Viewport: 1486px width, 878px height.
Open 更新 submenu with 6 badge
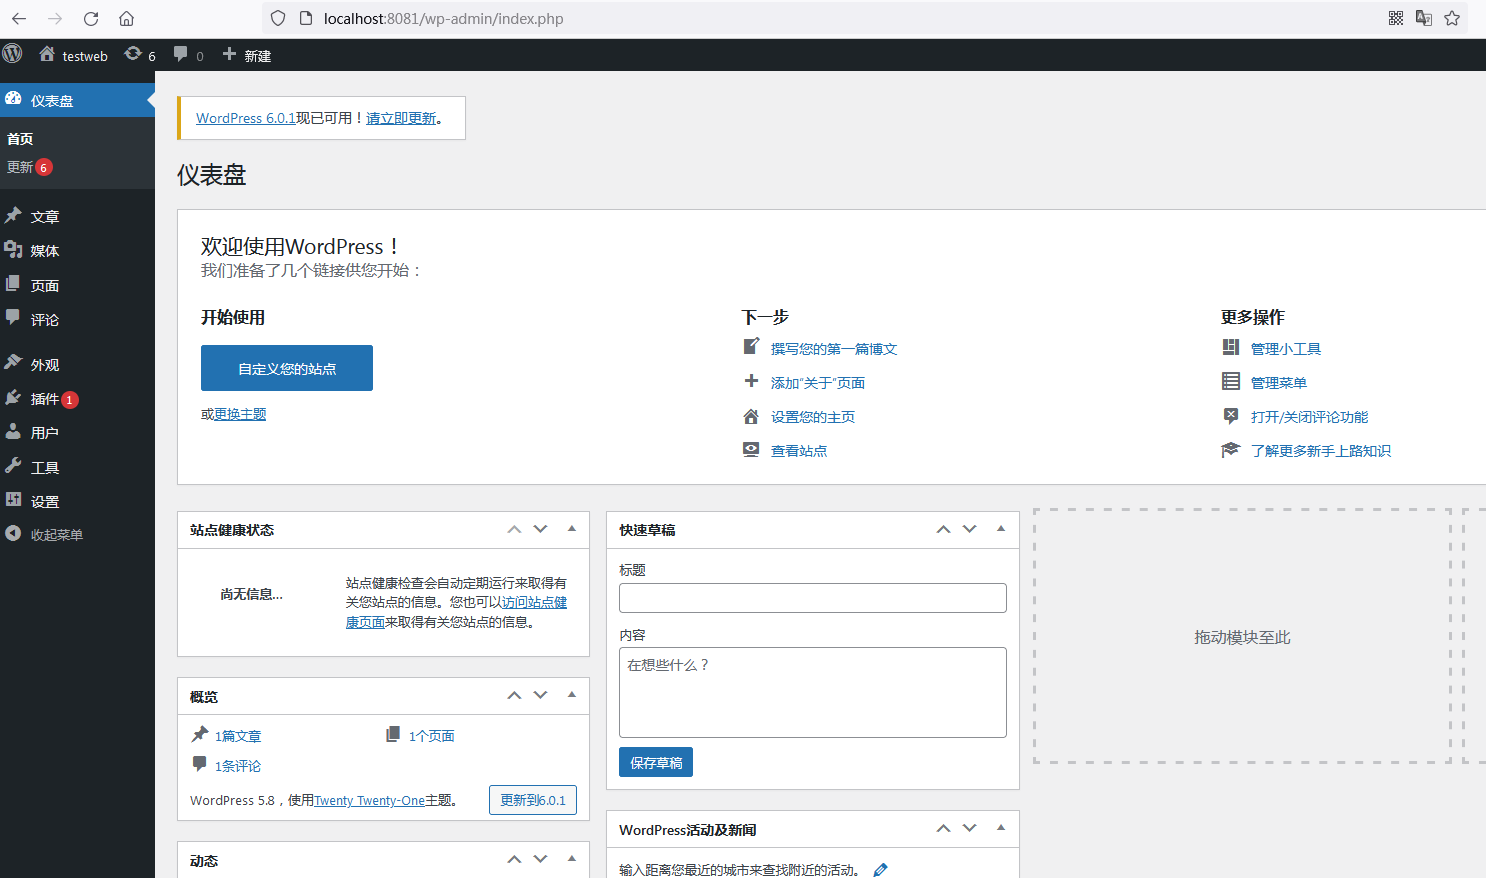click(29, 167)
